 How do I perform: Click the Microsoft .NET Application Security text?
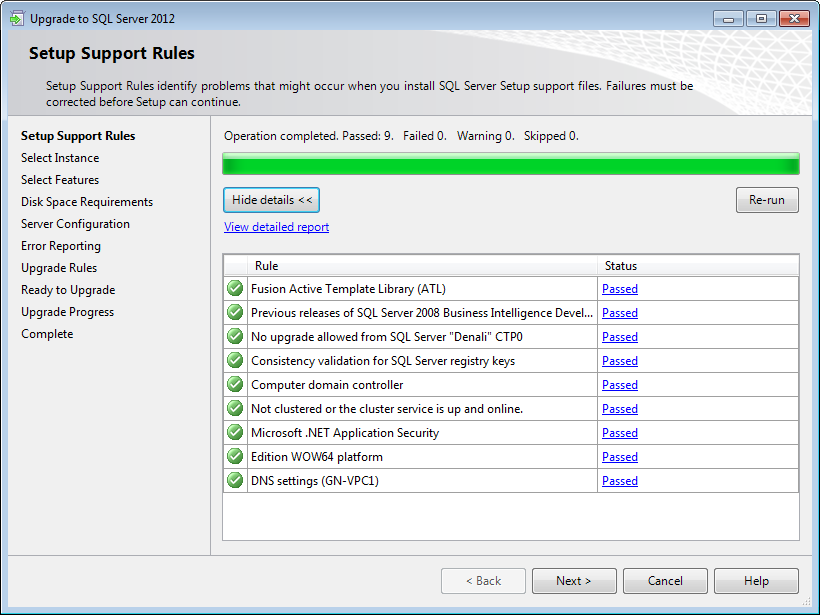pos(345,433)
